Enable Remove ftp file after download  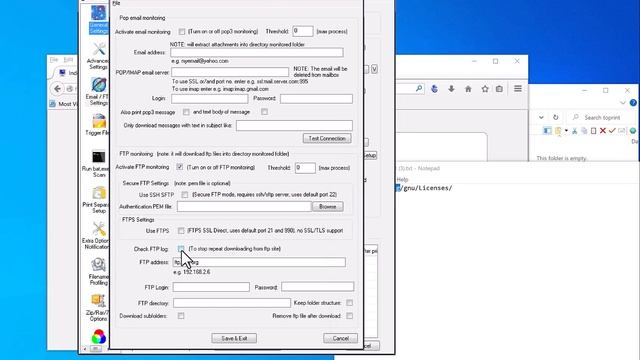(349, 316)
